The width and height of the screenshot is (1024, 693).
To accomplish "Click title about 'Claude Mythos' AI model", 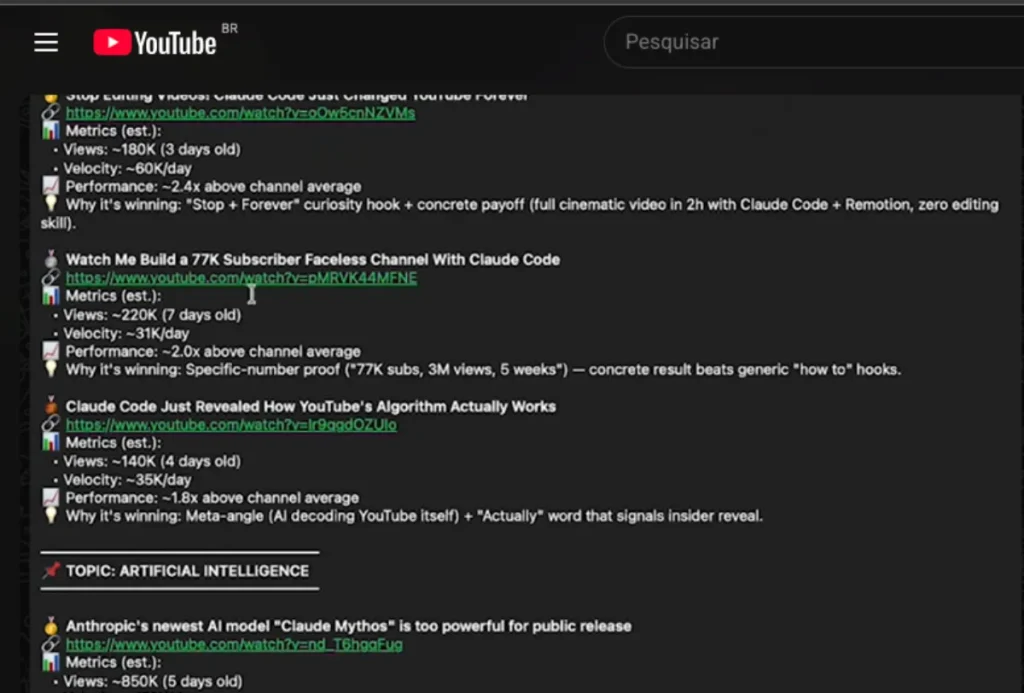I will (349, 626).
